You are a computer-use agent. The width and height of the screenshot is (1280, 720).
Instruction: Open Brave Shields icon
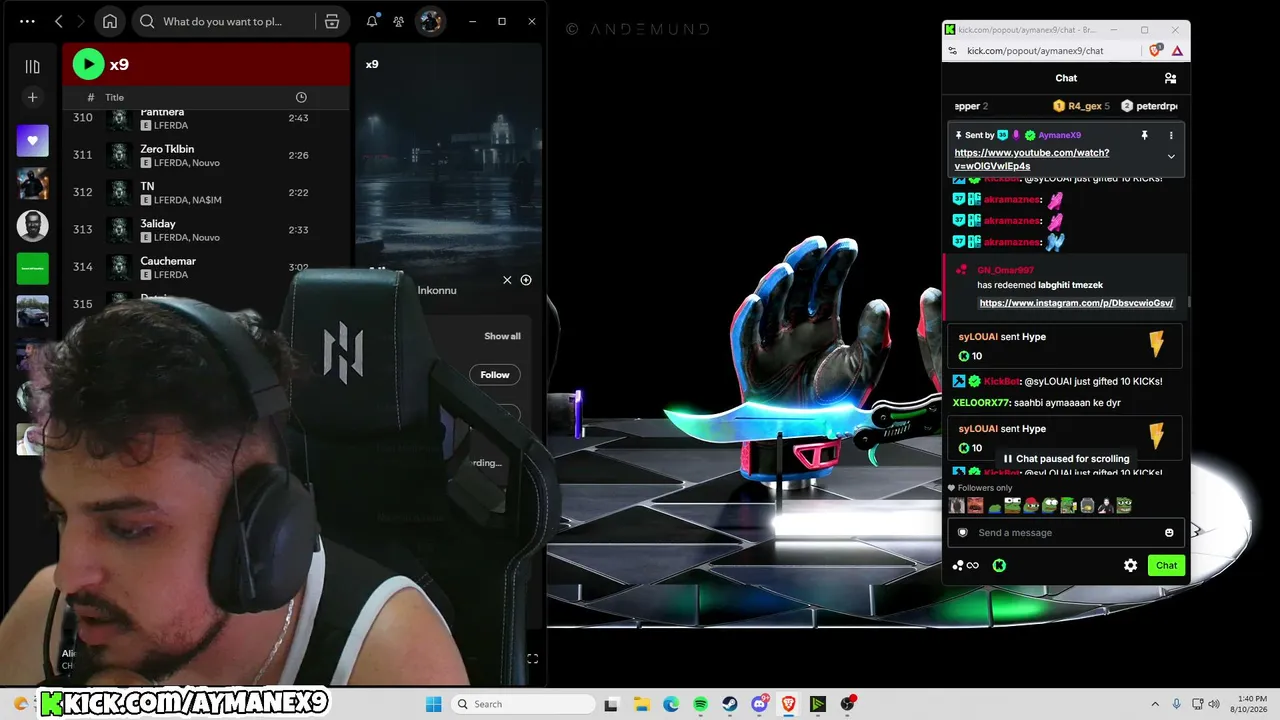coord(1156,51)
